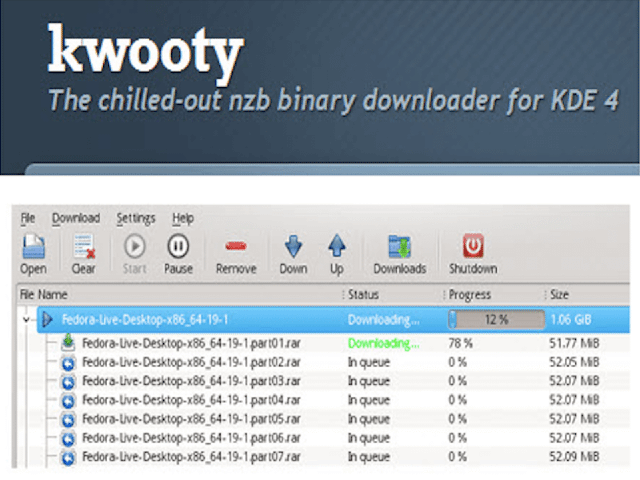Click the green Downloading... status of part01.rar

click(x=383, y=344)
